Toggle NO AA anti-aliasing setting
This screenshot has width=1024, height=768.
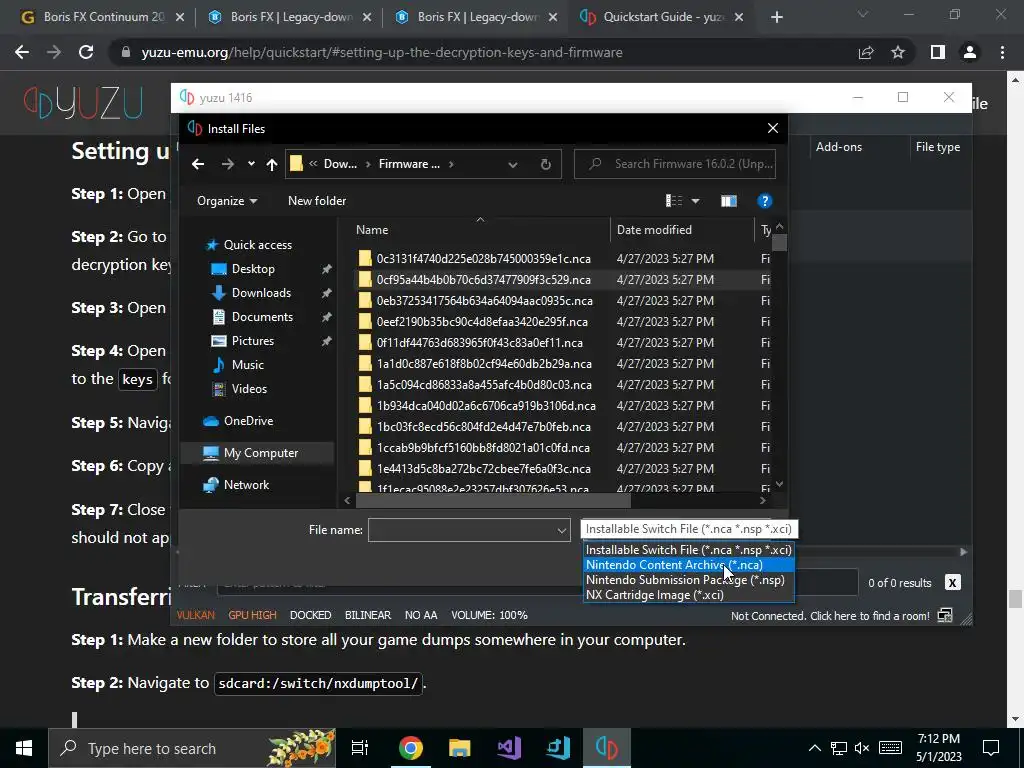click(421, 615)
